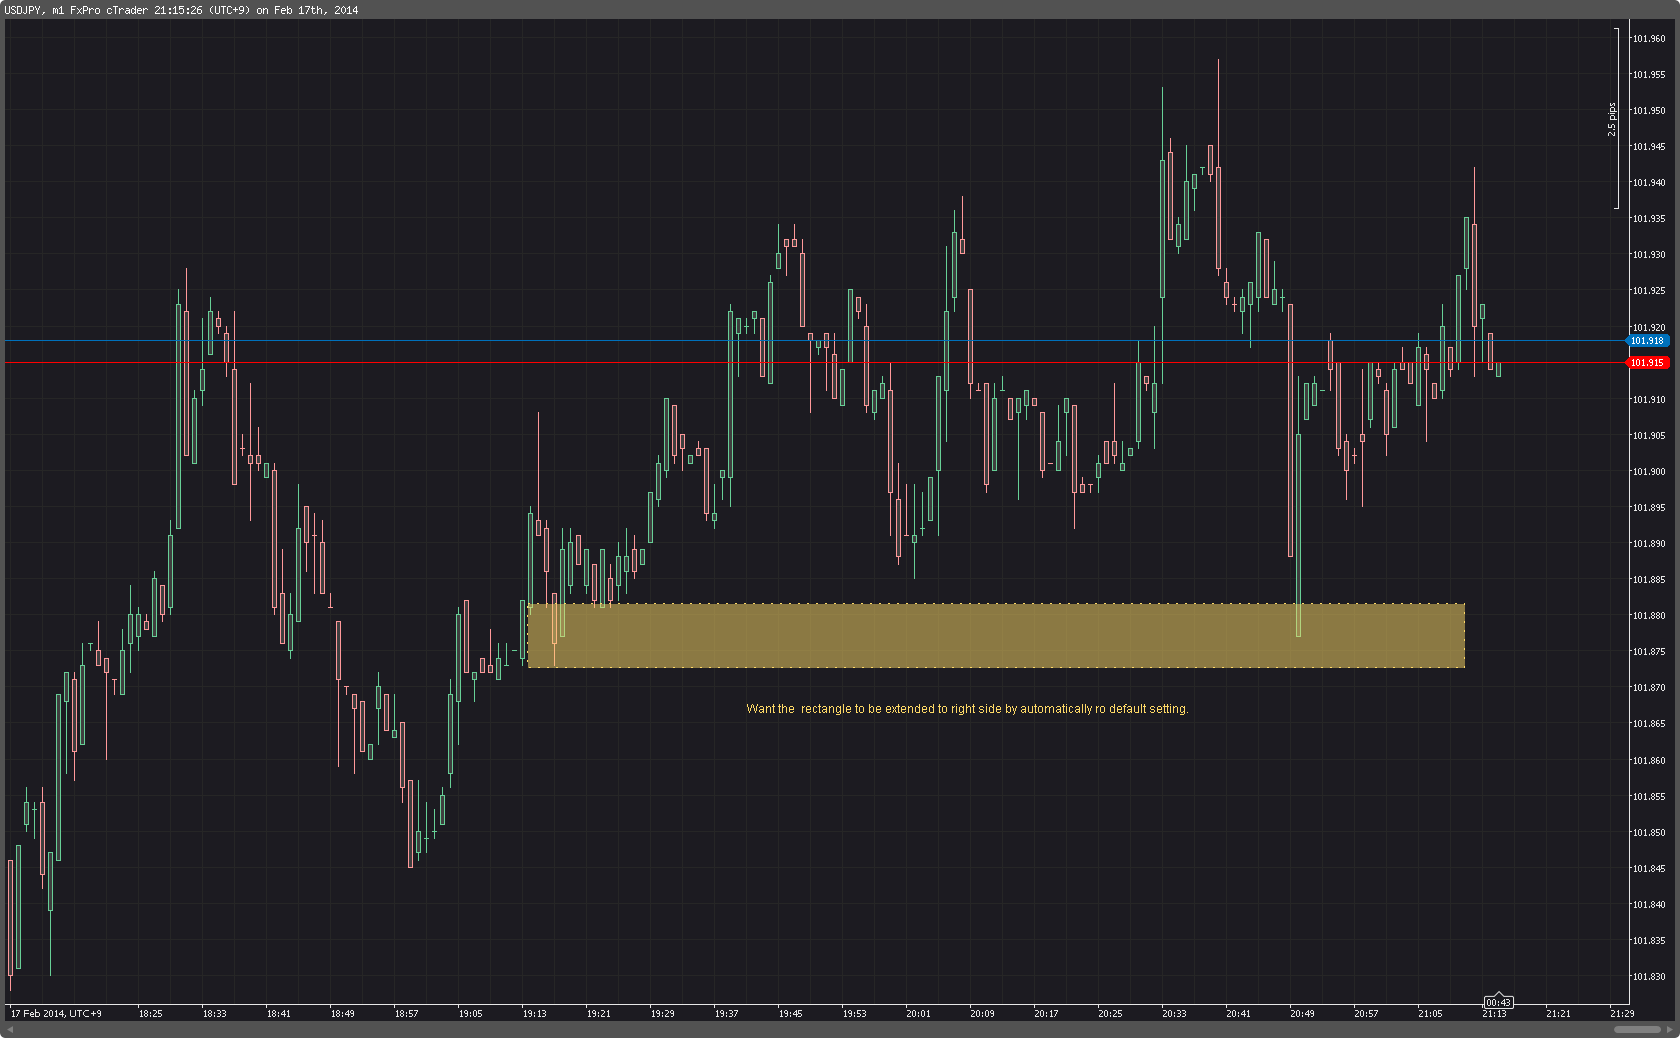Click the '2.5 pips' scale indicator
Image resolution: width=1680 pixels, height=1038 pixels.
pos(1612,119)
